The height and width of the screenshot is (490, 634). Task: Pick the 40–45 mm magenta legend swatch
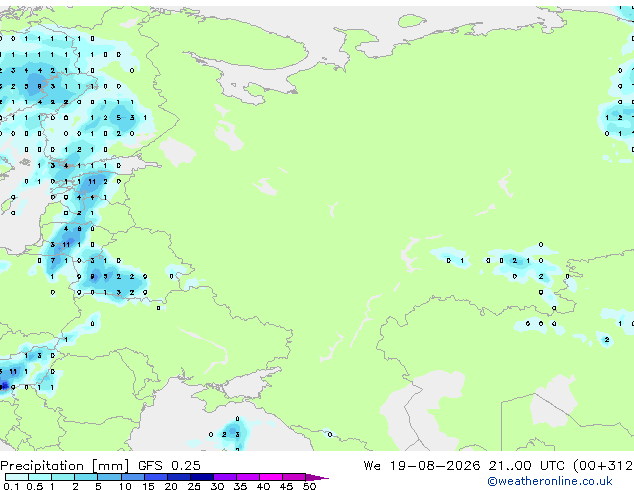pos(270,477)
